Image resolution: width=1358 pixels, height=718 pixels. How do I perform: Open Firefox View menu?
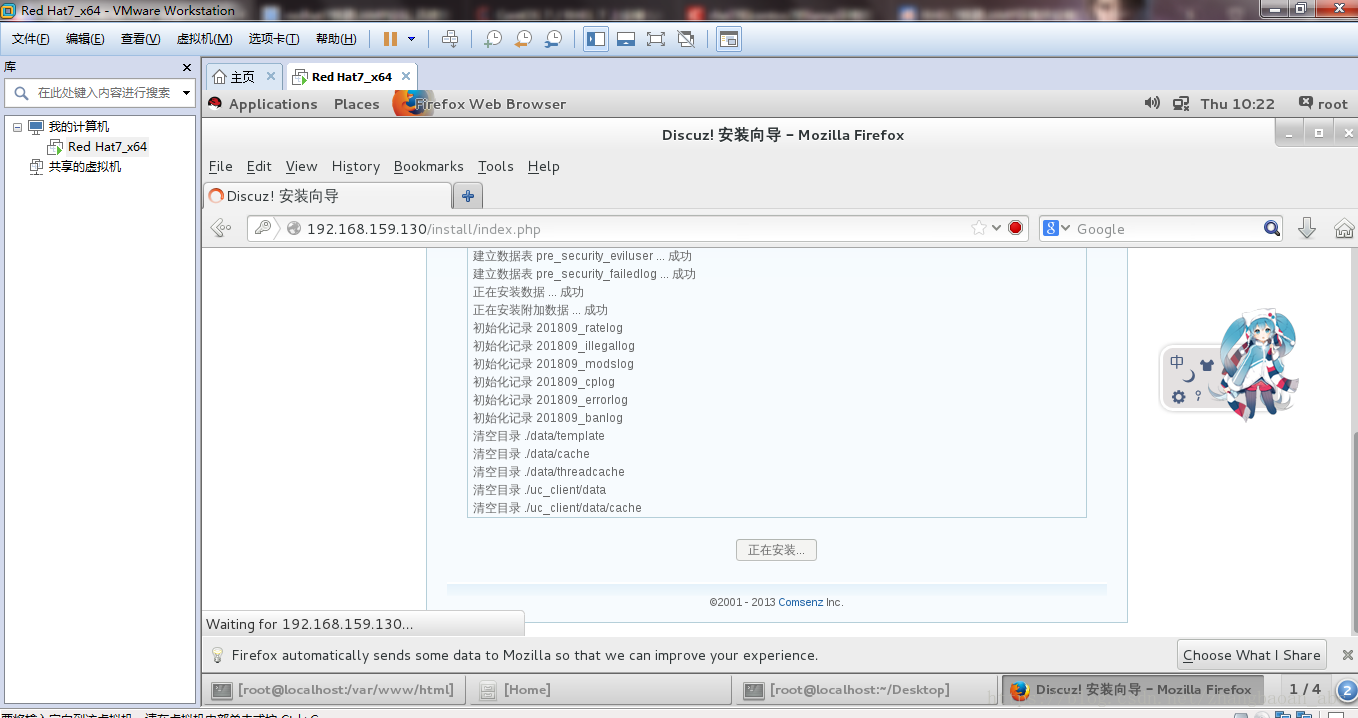[301, 167]
